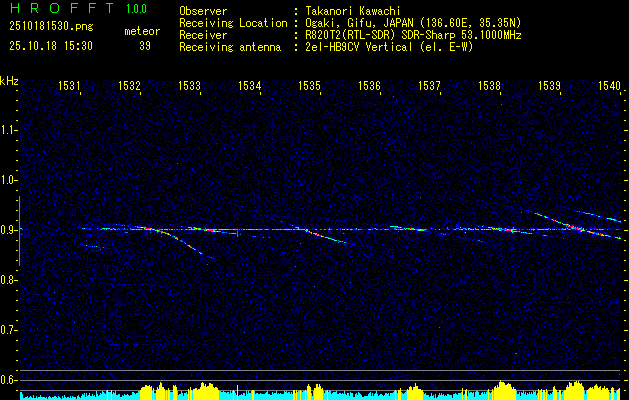Click the 1535 time marker
Screen dimensions: 629x400
309,85
